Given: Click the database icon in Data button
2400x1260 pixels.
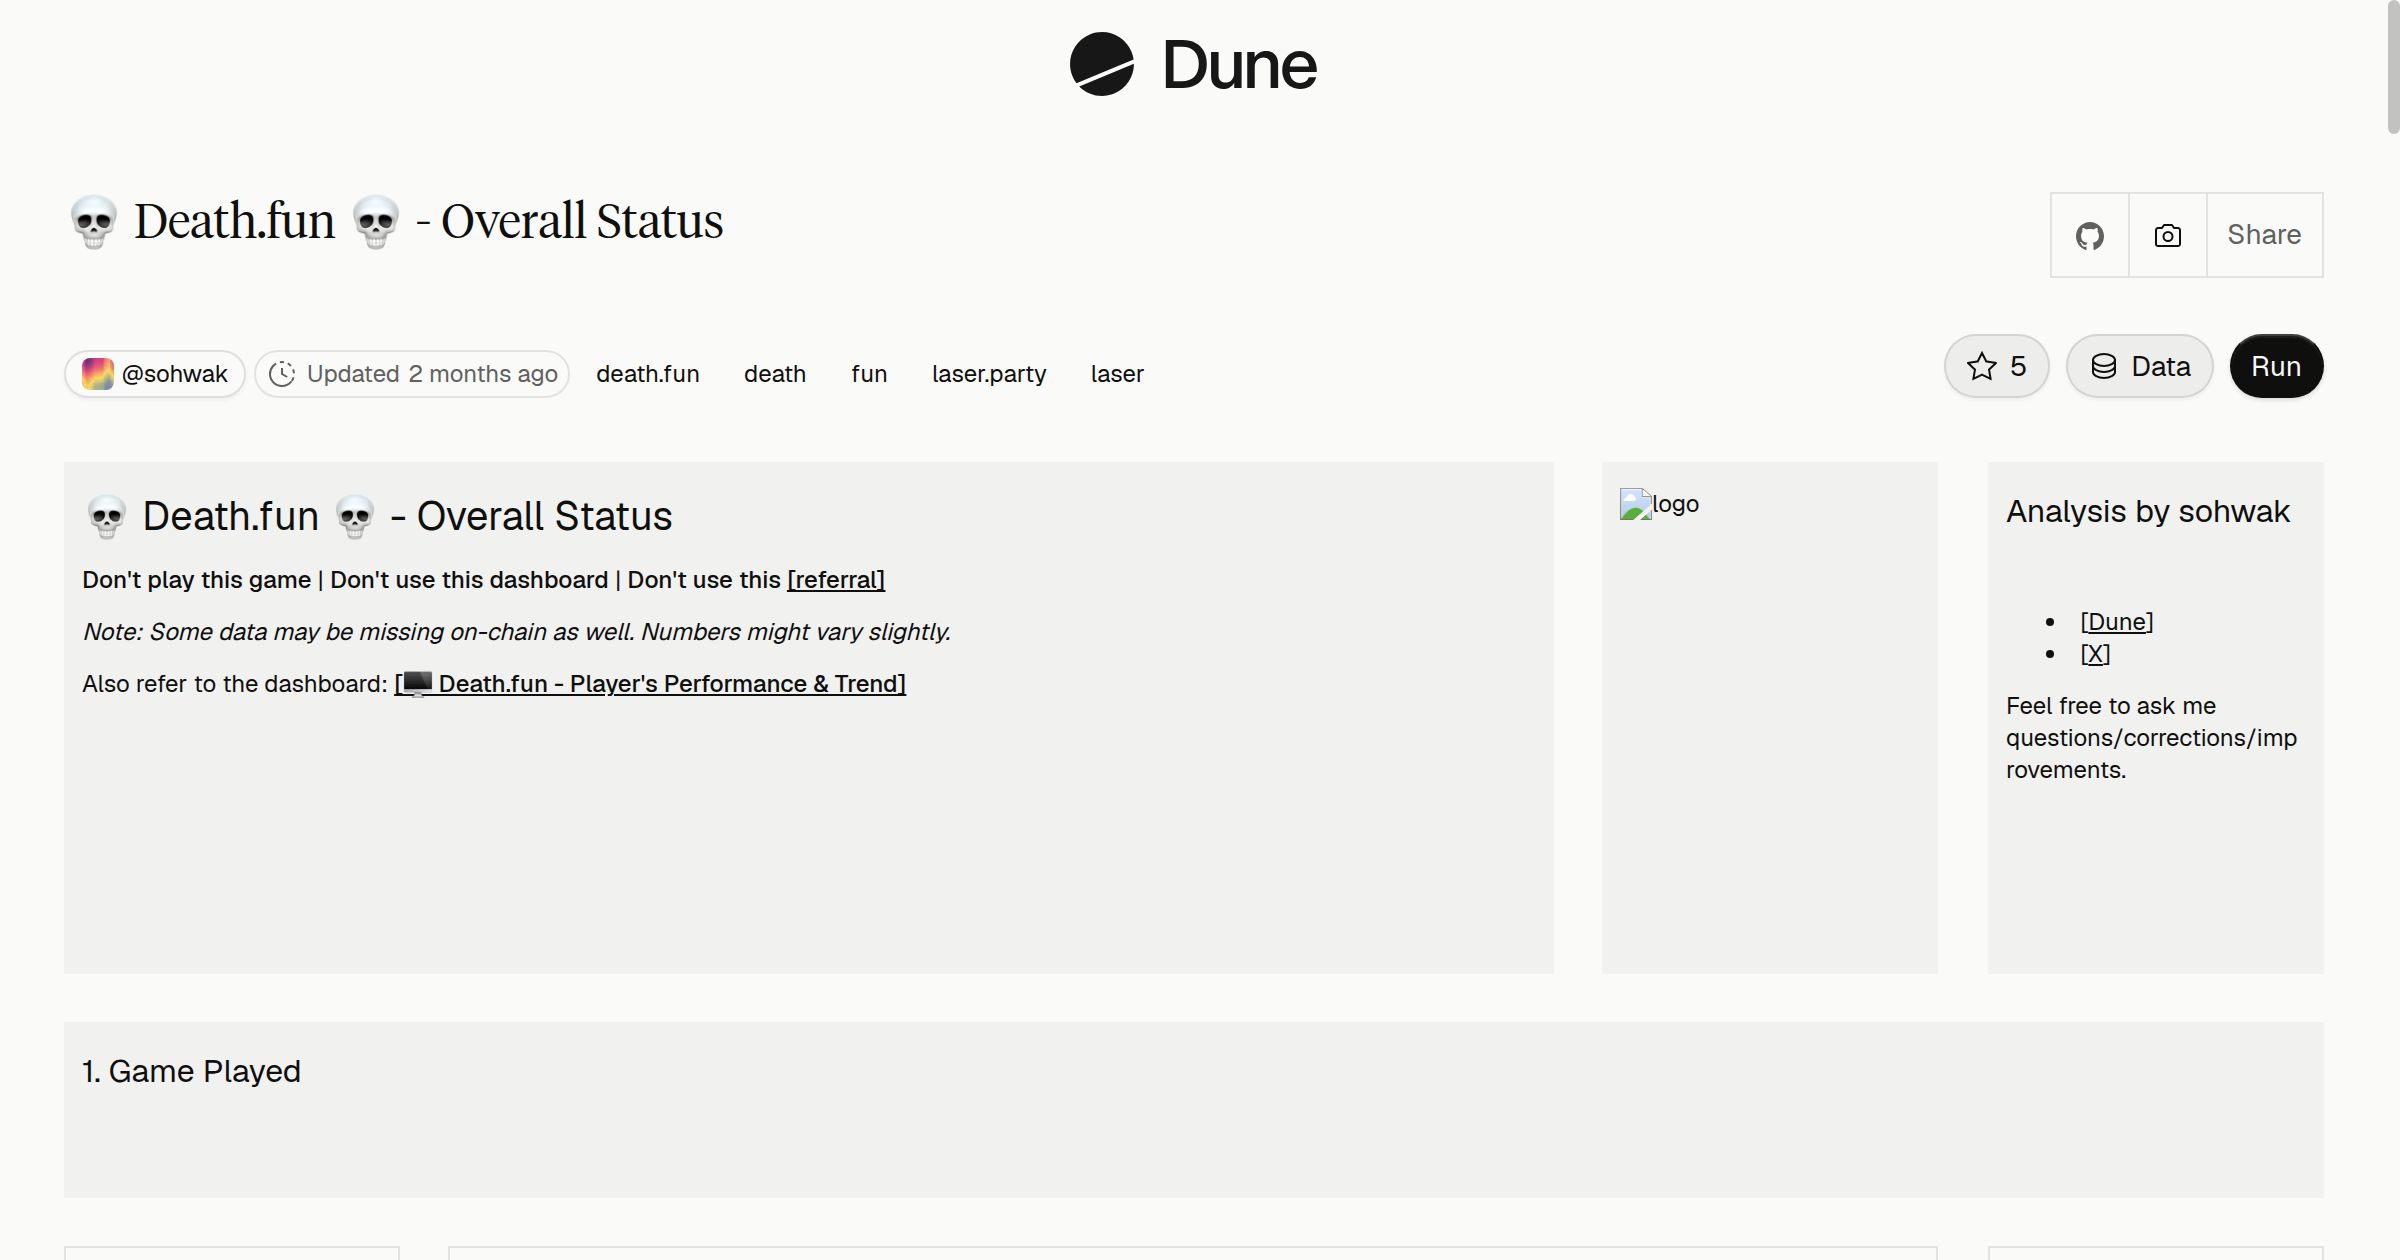Looking at the screenshot, I should point(2104,366).
